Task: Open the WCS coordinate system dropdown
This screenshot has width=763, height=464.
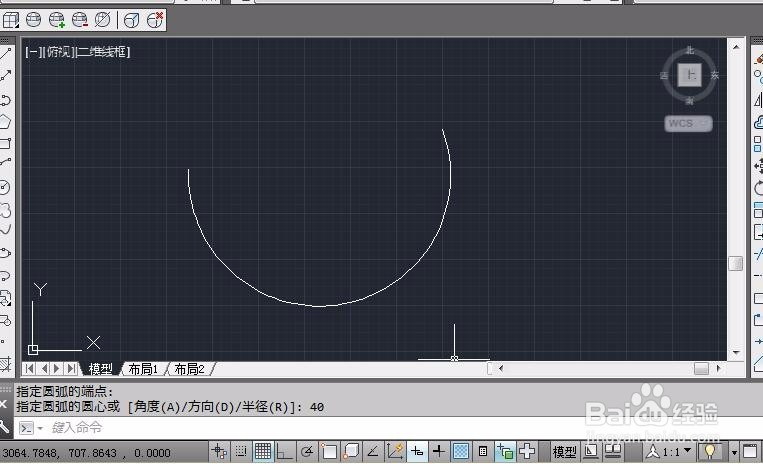Action: pyautogui.click(x=688, y=123)
